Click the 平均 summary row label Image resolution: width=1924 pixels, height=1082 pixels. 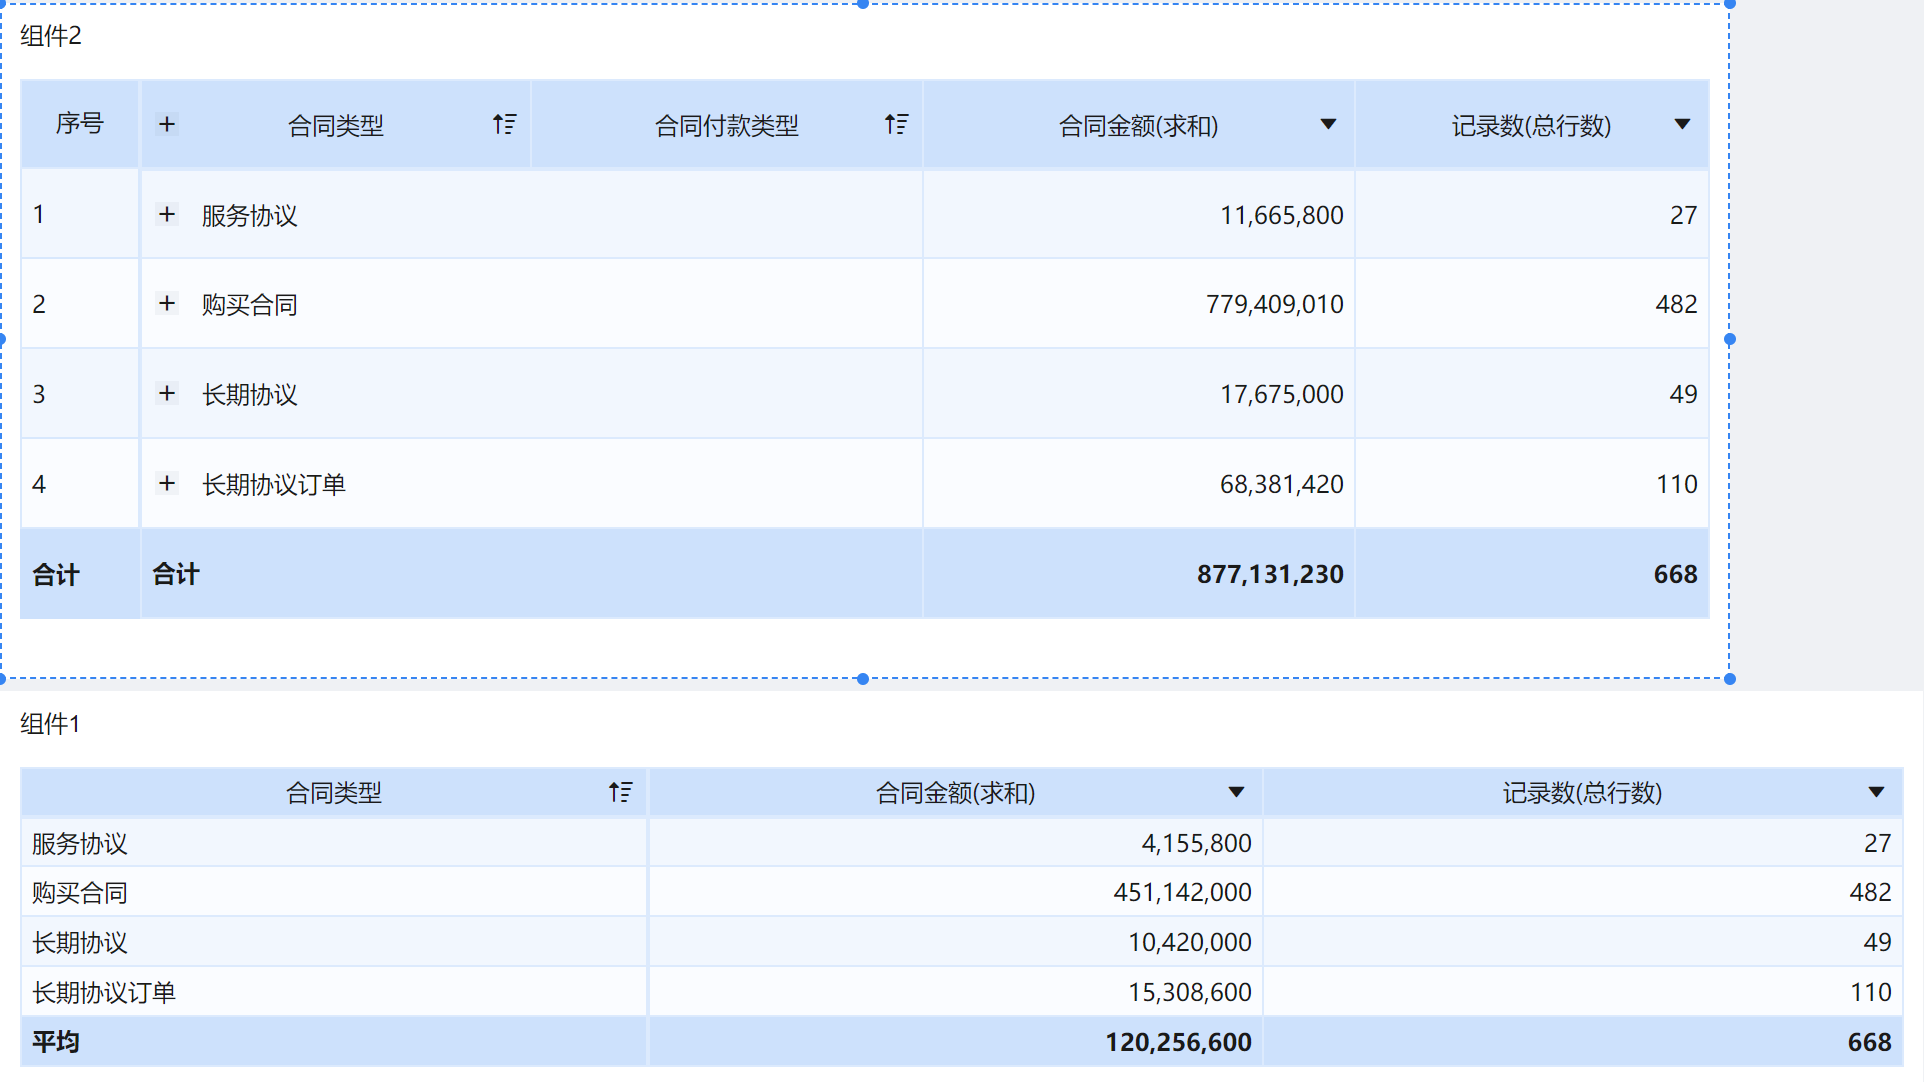click(56, 1042)
